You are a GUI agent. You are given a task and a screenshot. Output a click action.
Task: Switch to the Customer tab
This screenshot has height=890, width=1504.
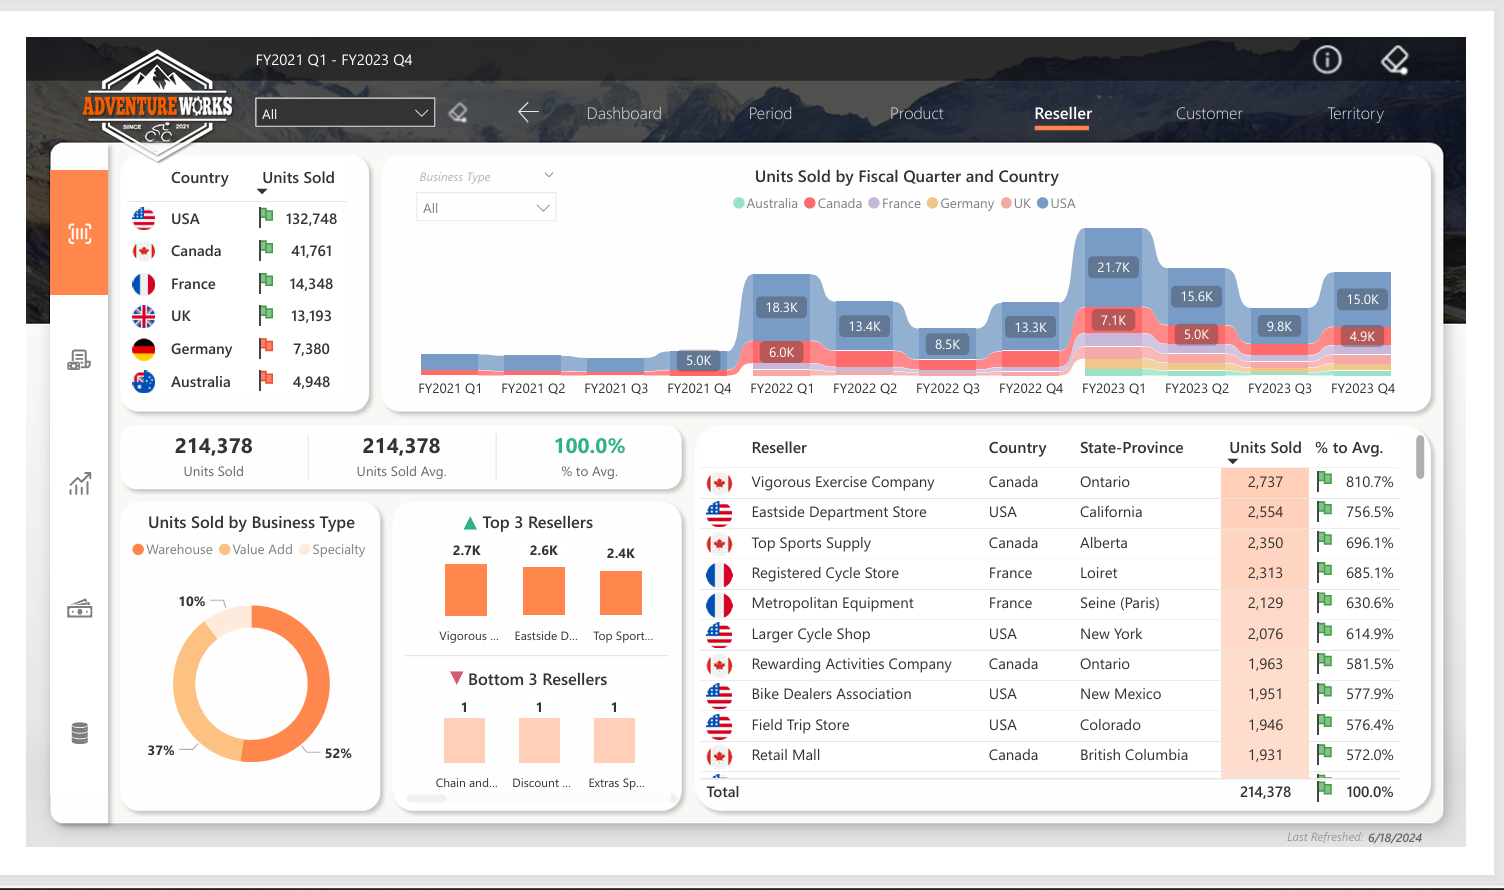point(1209,114)
